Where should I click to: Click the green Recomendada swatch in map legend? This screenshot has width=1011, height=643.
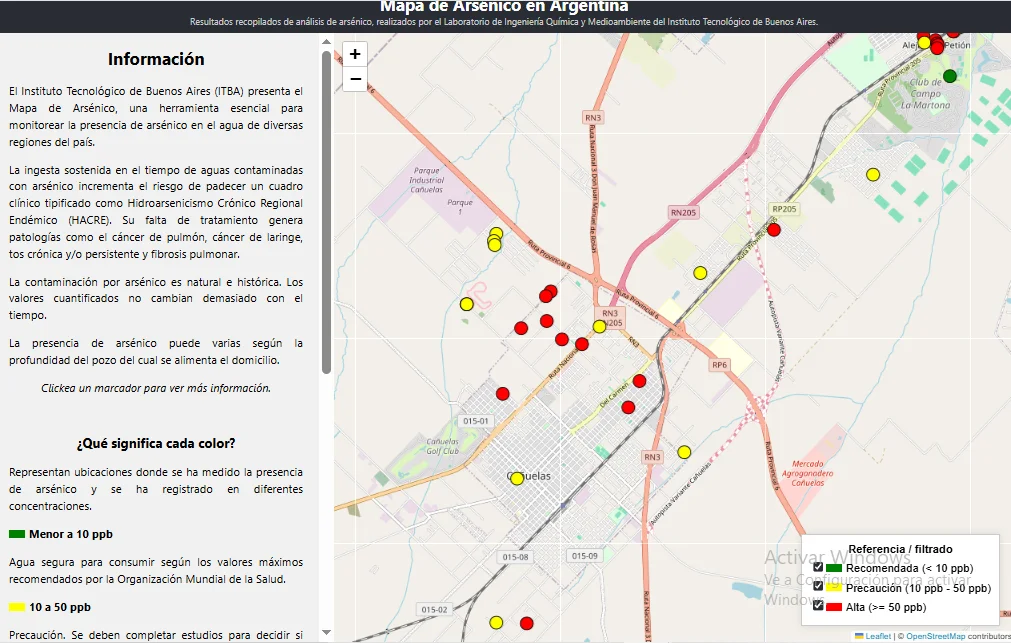pos(834,568)
